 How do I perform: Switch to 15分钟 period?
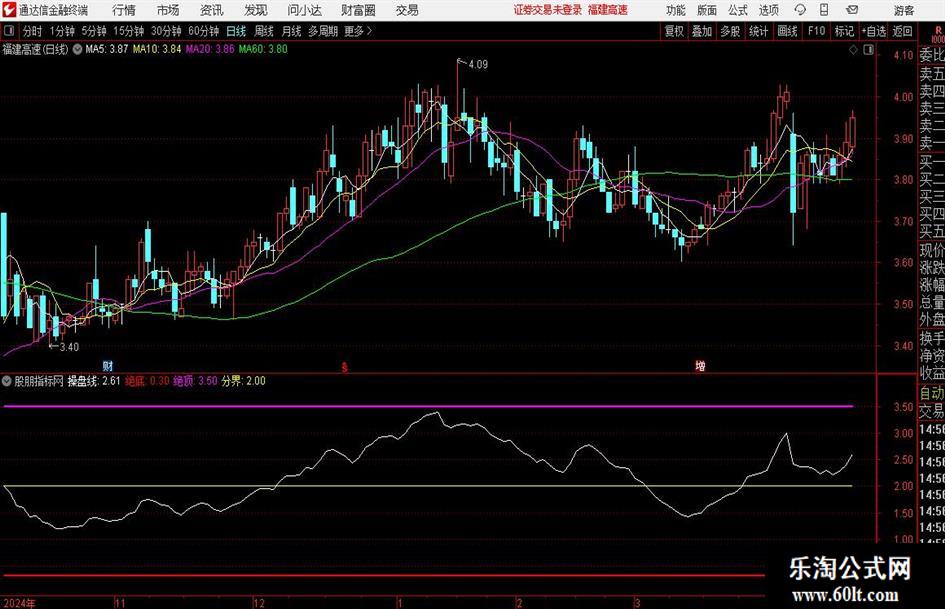129,31
